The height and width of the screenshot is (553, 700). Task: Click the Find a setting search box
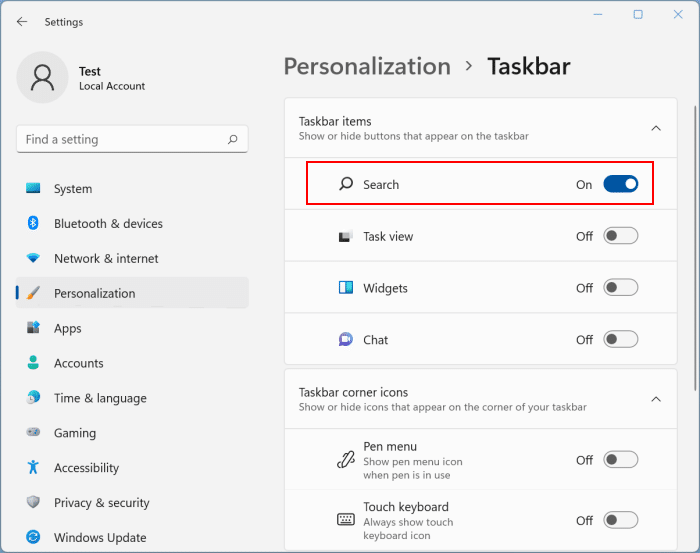click(x=132, y=139)
